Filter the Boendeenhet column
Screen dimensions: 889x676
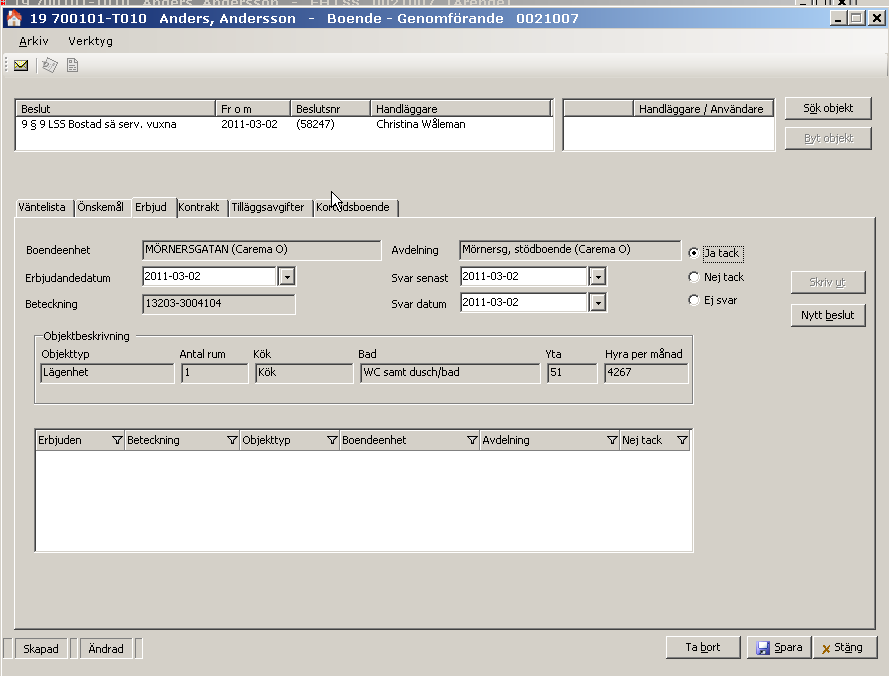tap(472, 441)
